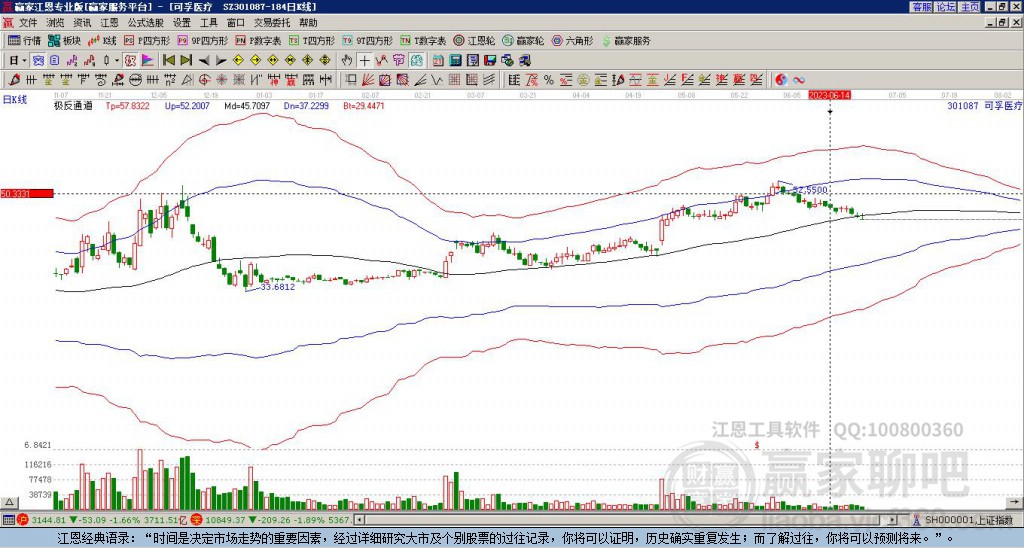Click the 301087 可孚医疗 stock label
Image resolution: width=1024 pixels, height=548 pixels.
pos(985,105)
